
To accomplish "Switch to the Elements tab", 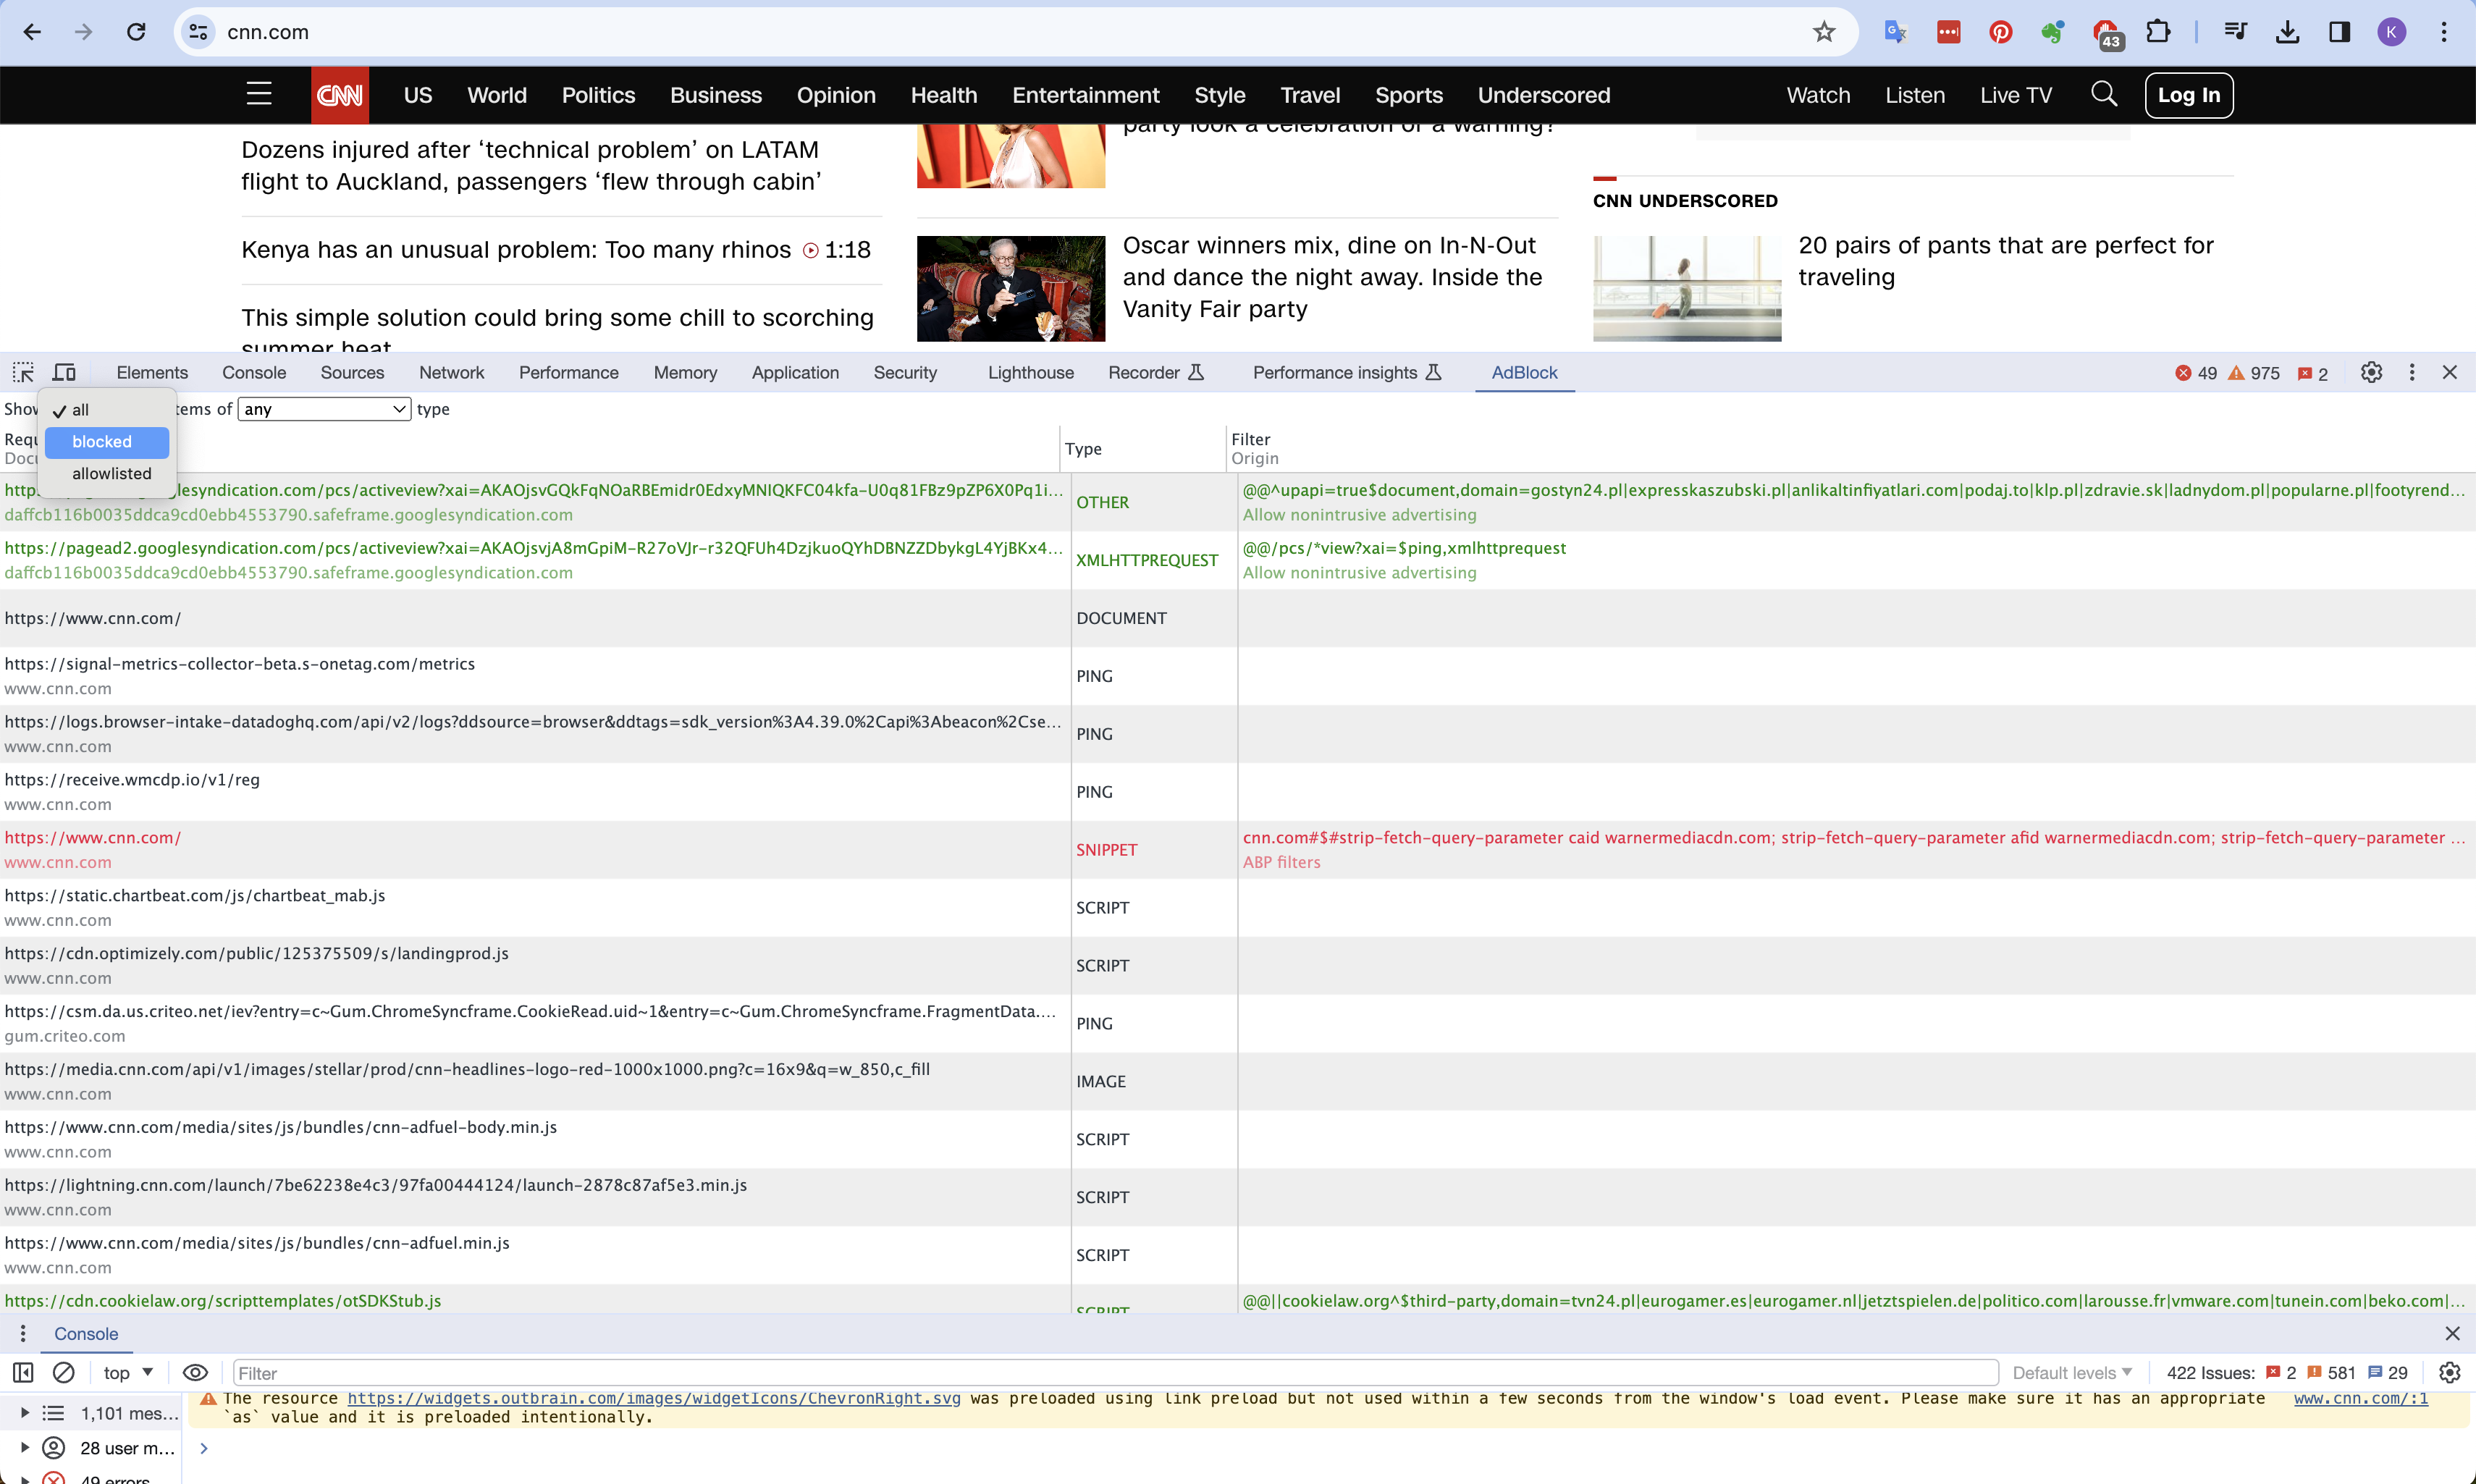I will 152,372.
